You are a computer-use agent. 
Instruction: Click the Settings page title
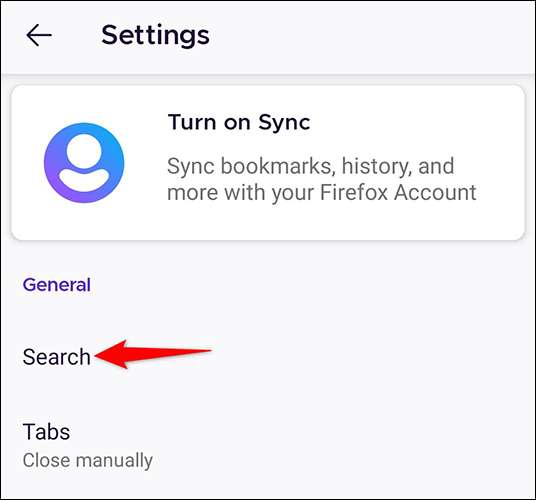(x=156, y=35)
